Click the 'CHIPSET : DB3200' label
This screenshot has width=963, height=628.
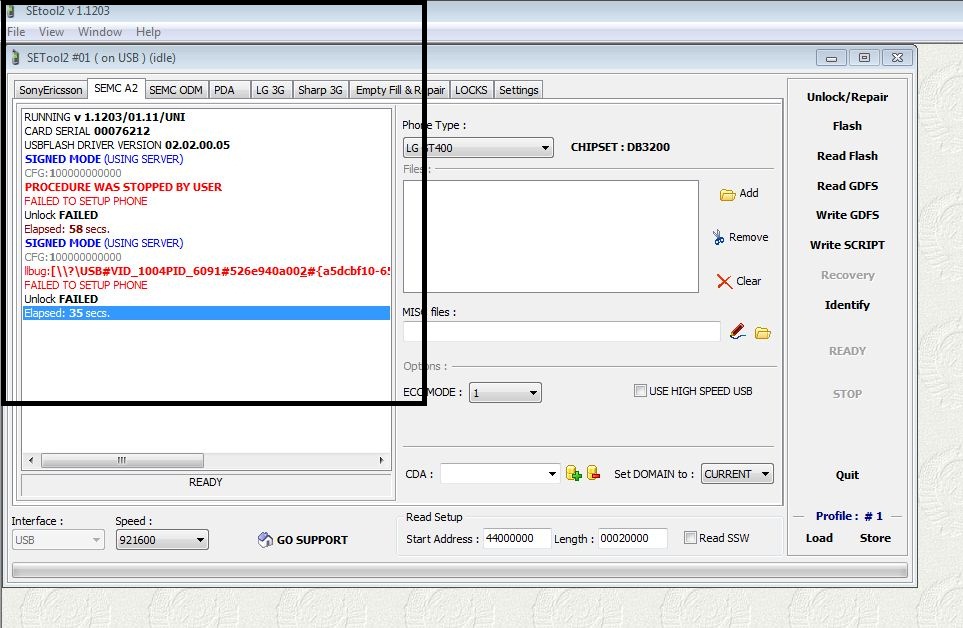620,147
